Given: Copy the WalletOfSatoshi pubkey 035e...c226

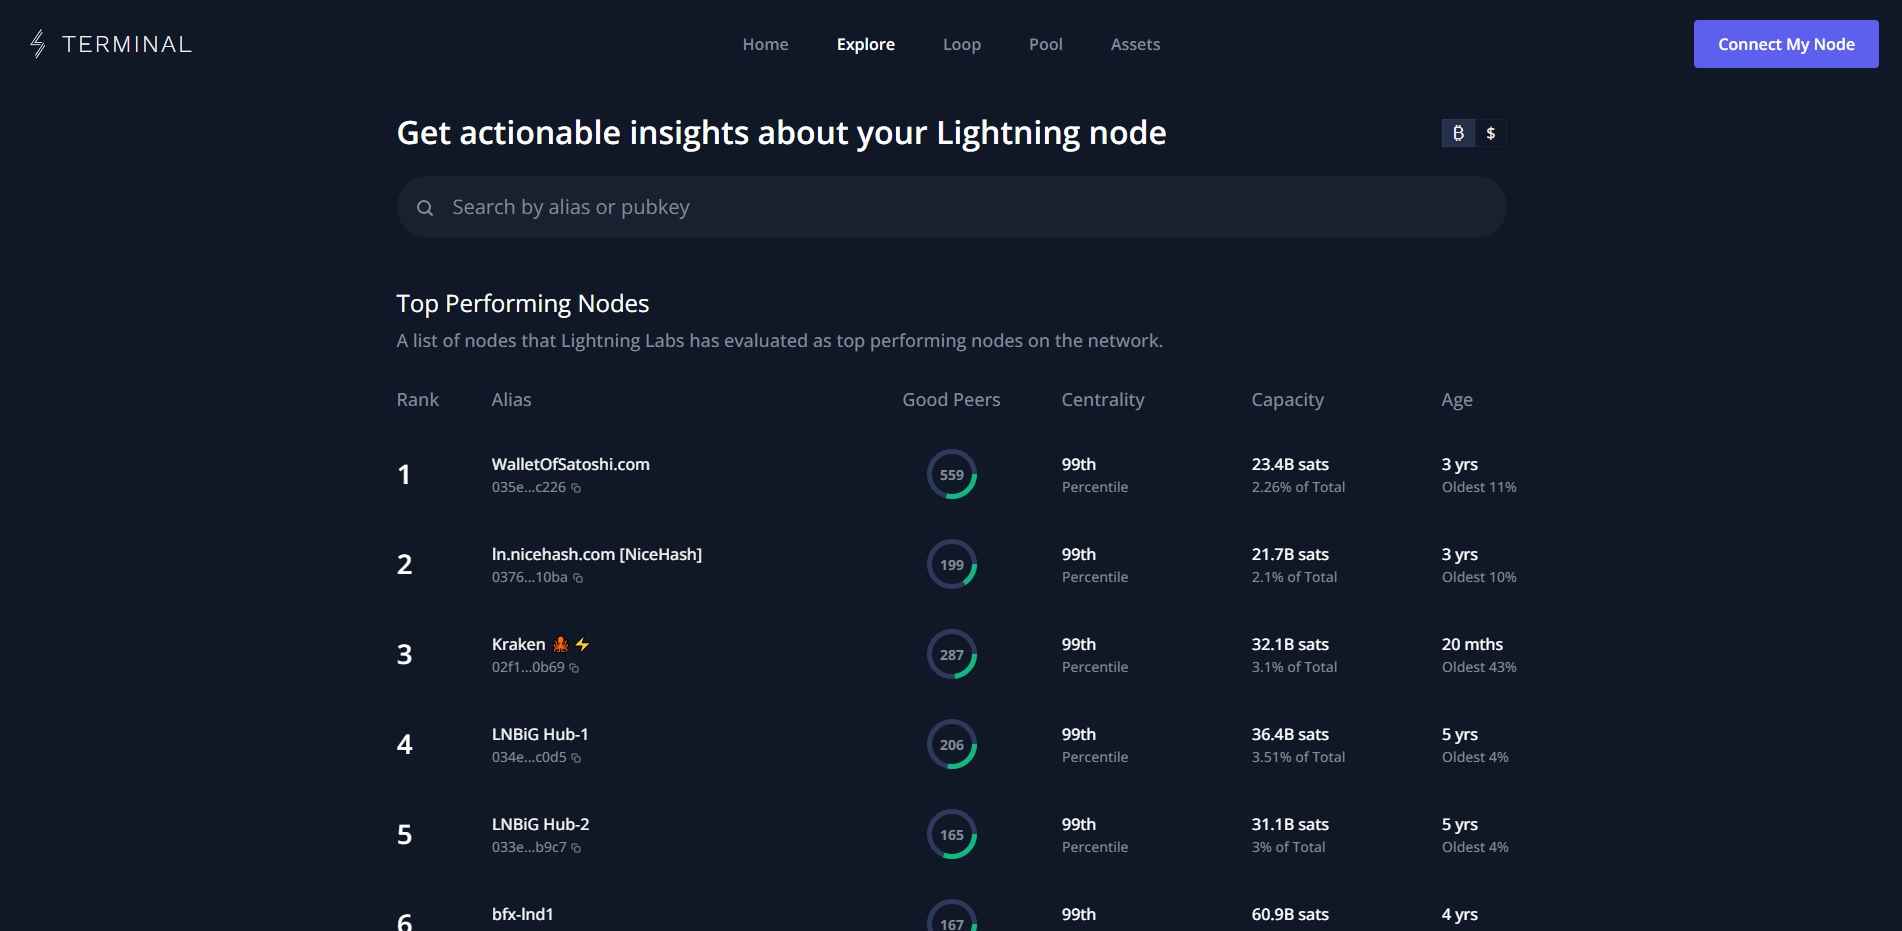Looking at the screenshot, I should [576, 488].
